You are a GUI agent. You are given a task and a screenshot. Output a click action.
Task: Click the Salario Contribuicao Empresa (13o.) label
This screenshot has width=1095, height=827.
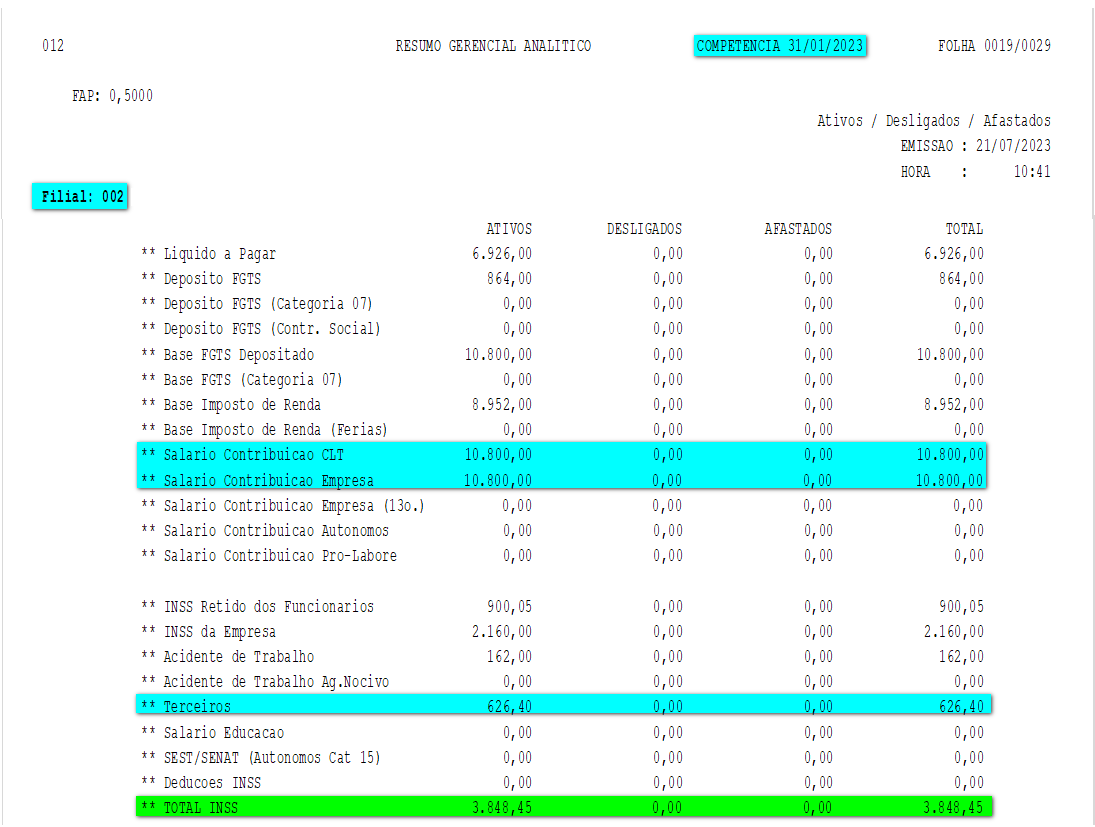(294, 506)
